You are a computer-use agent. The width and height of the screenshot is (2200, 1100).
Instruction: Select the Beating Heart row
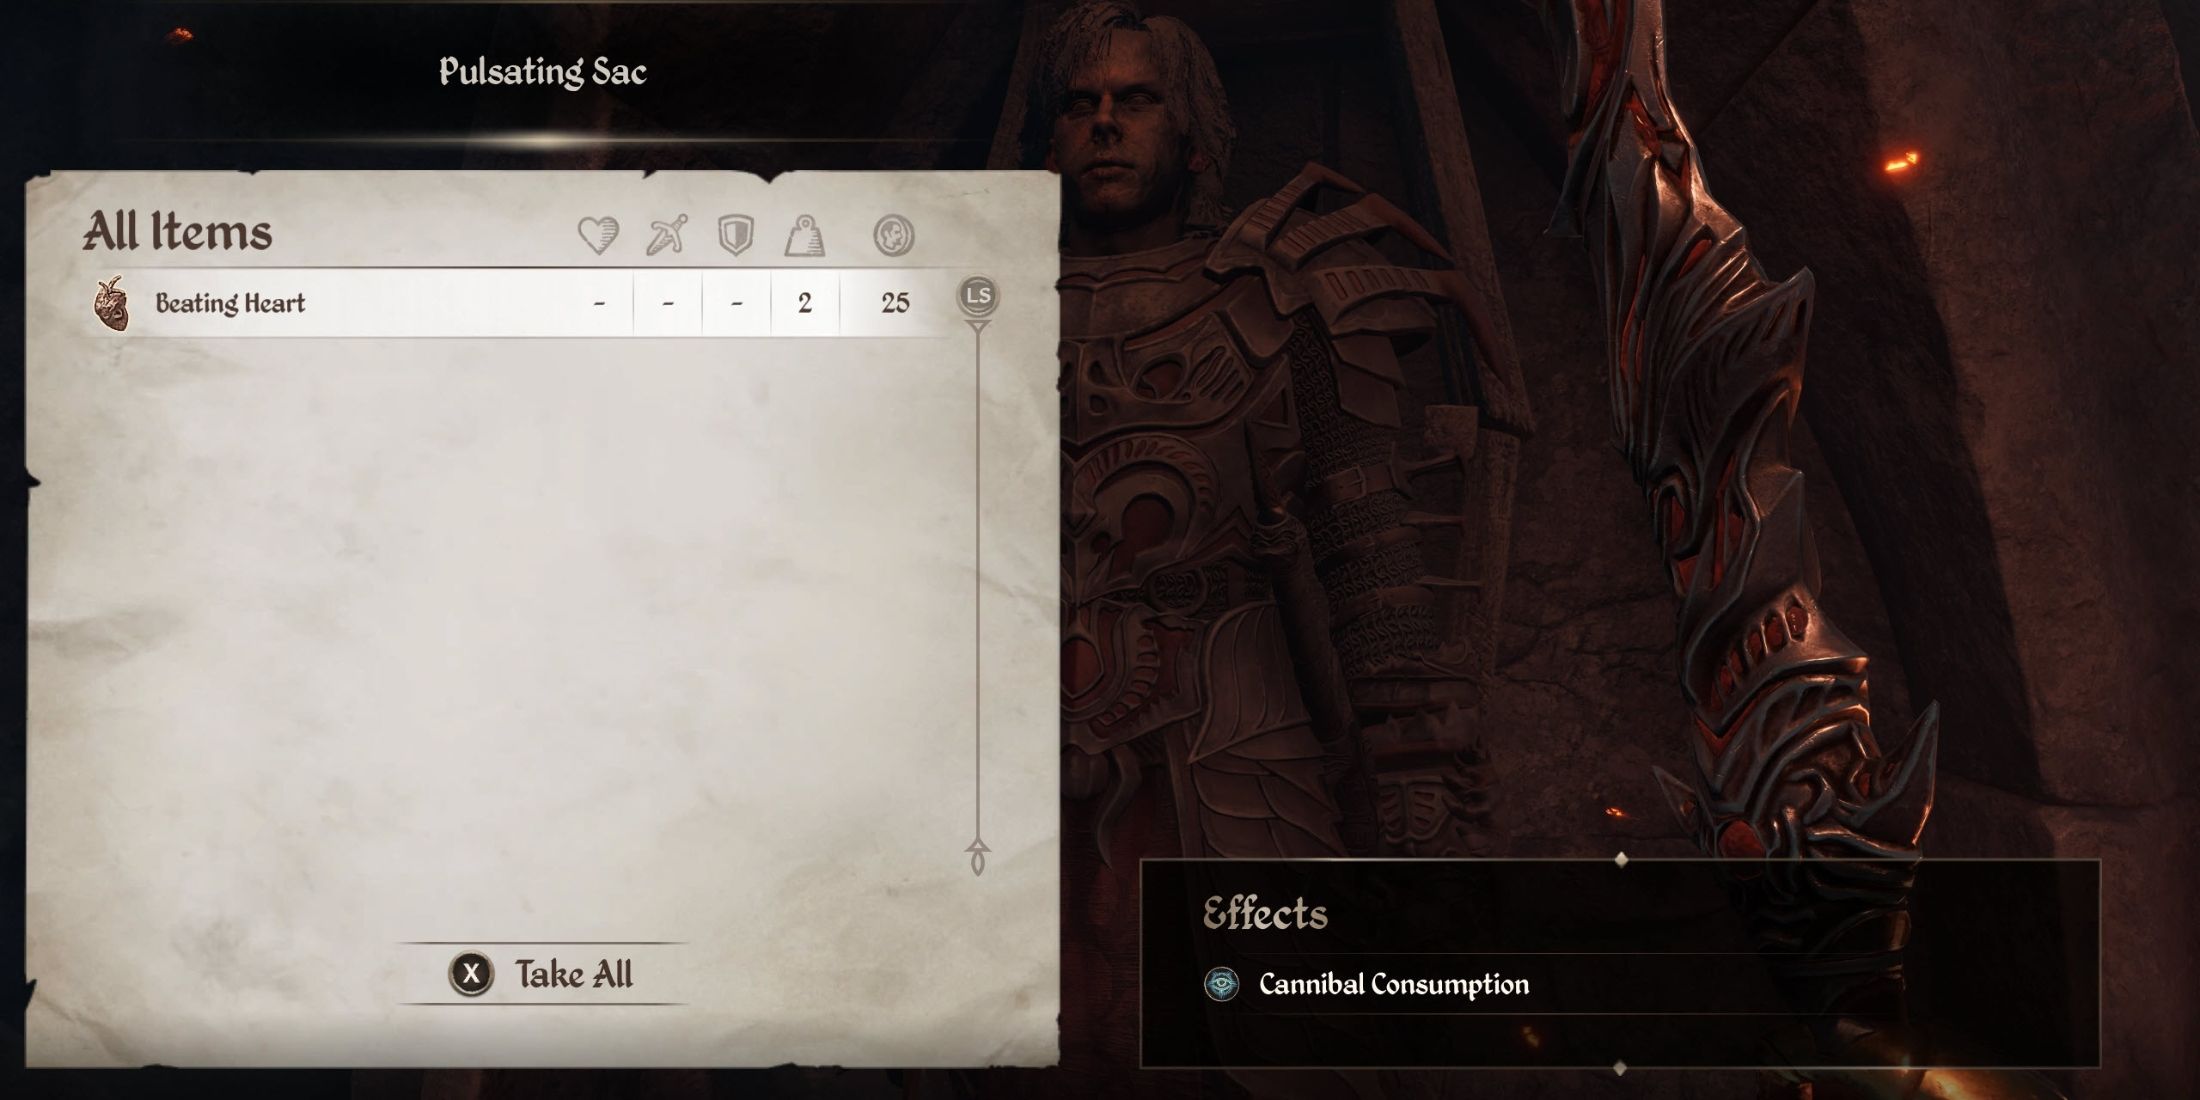(520, 303)
